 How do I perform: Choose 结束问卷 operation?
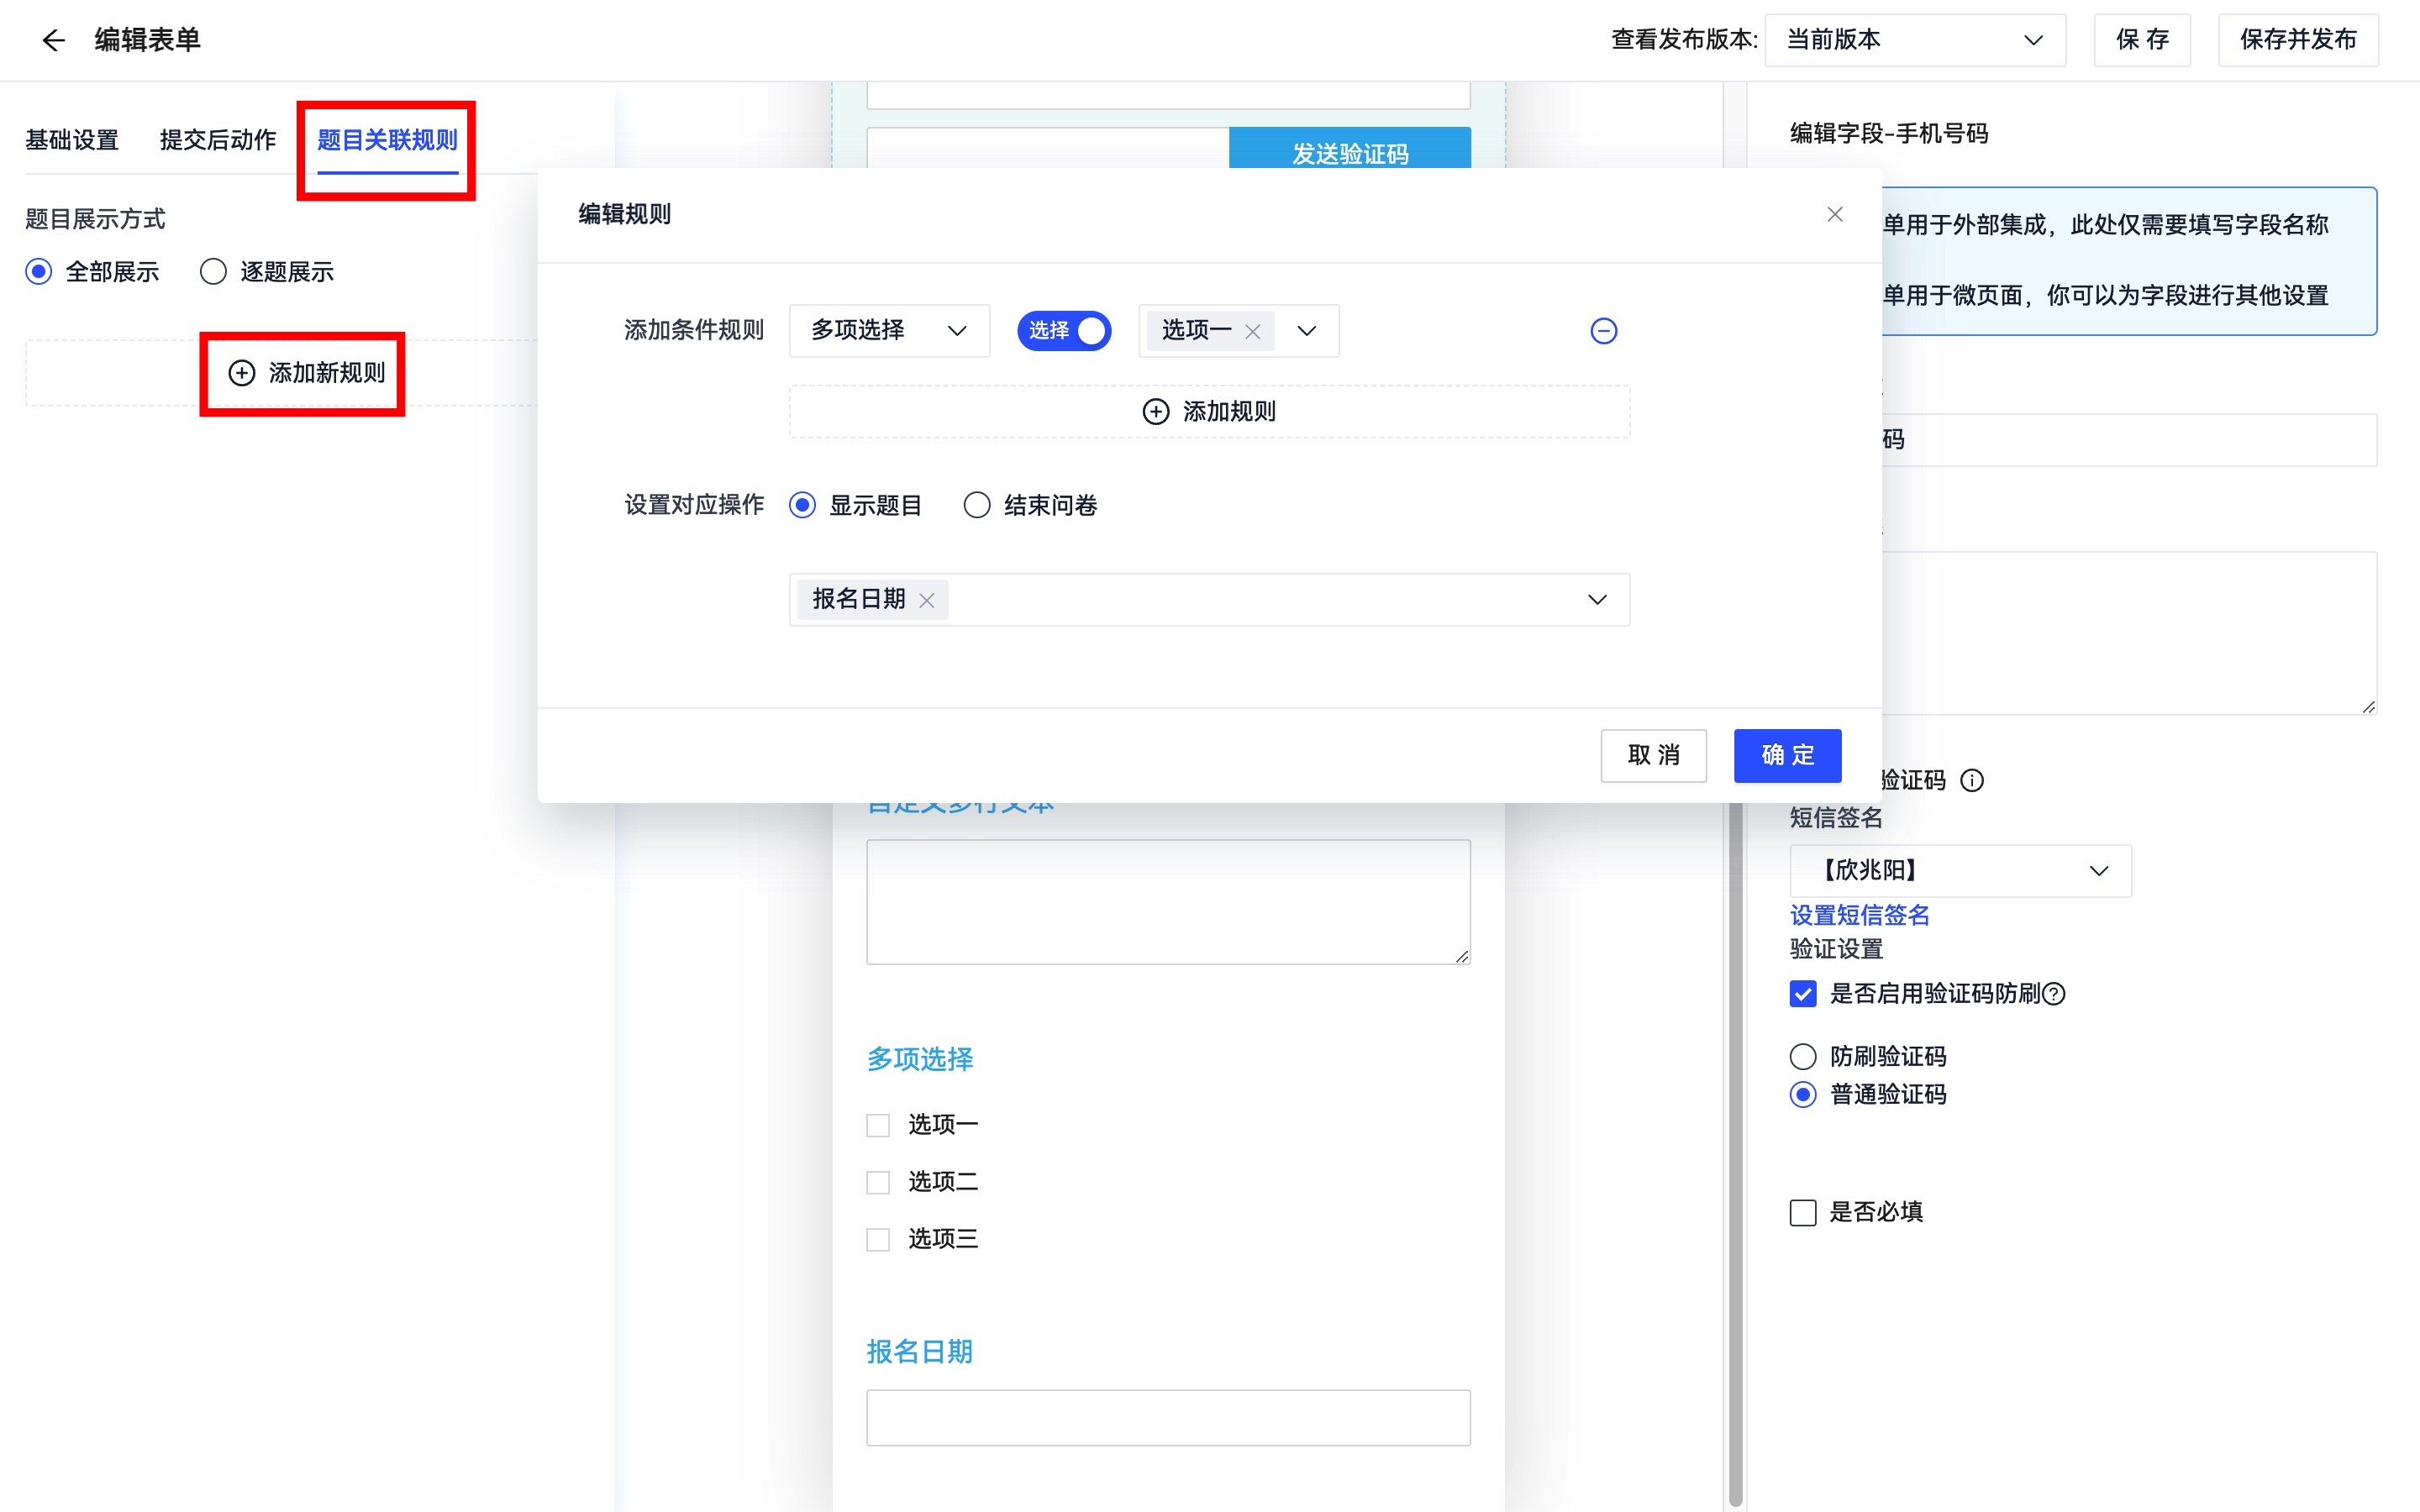[x=977, y=505]
